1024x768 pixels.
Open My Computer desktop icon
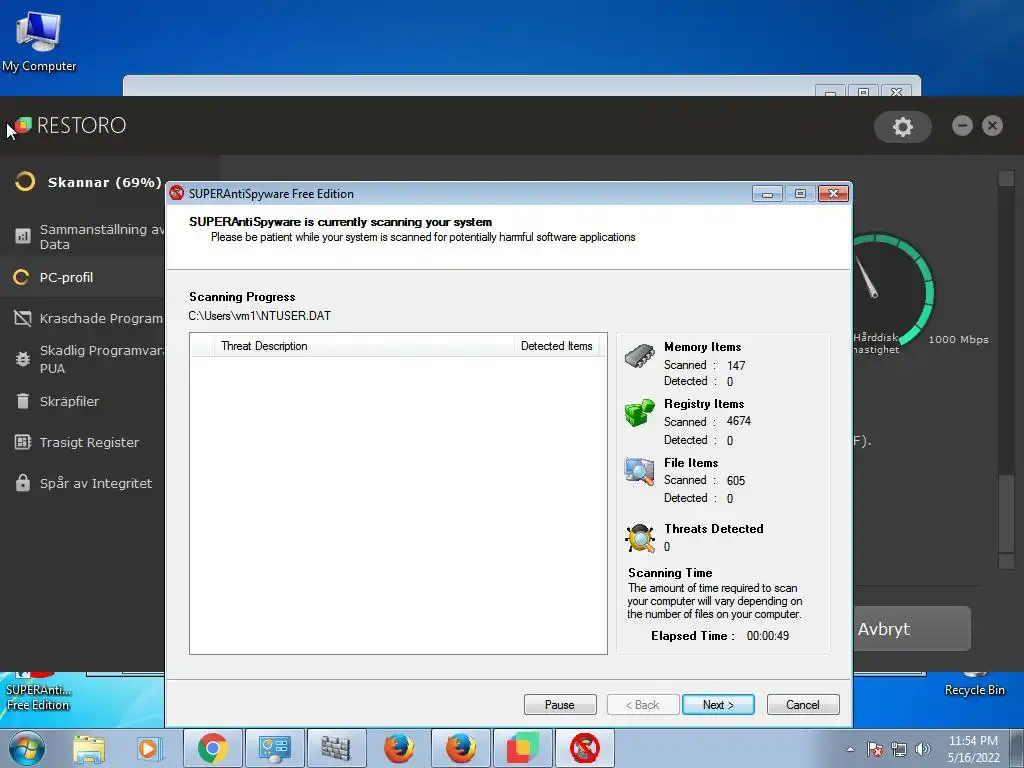coord(39,41)
